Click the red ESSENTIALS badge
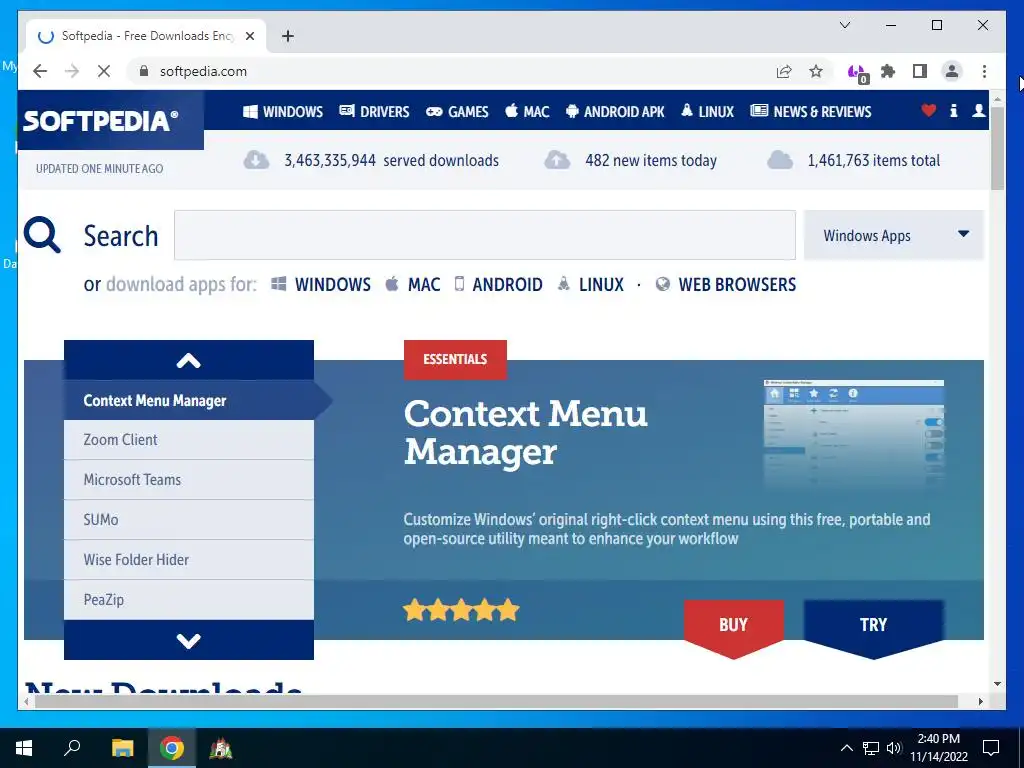Screen dimensions: 1024x768 point(455,359)
